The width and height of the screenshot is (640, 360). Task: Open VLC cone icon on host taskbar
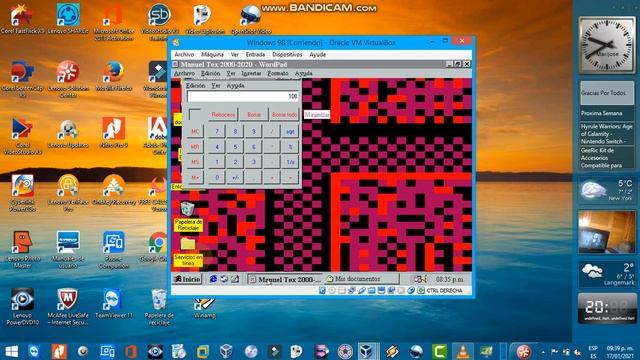pyautogui.click(x=462, y=351)
